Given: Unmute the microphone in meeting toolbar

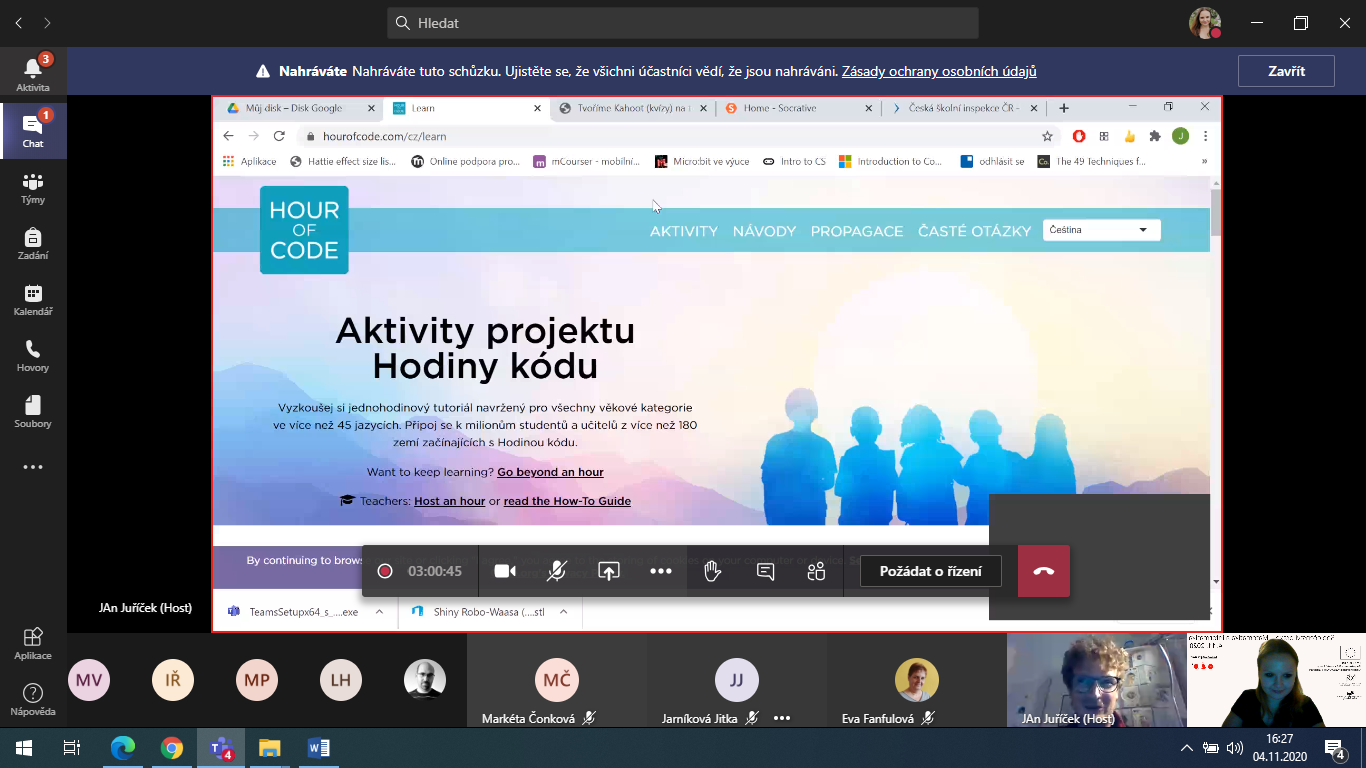Looking at the screenshot, I should (557, 571).
